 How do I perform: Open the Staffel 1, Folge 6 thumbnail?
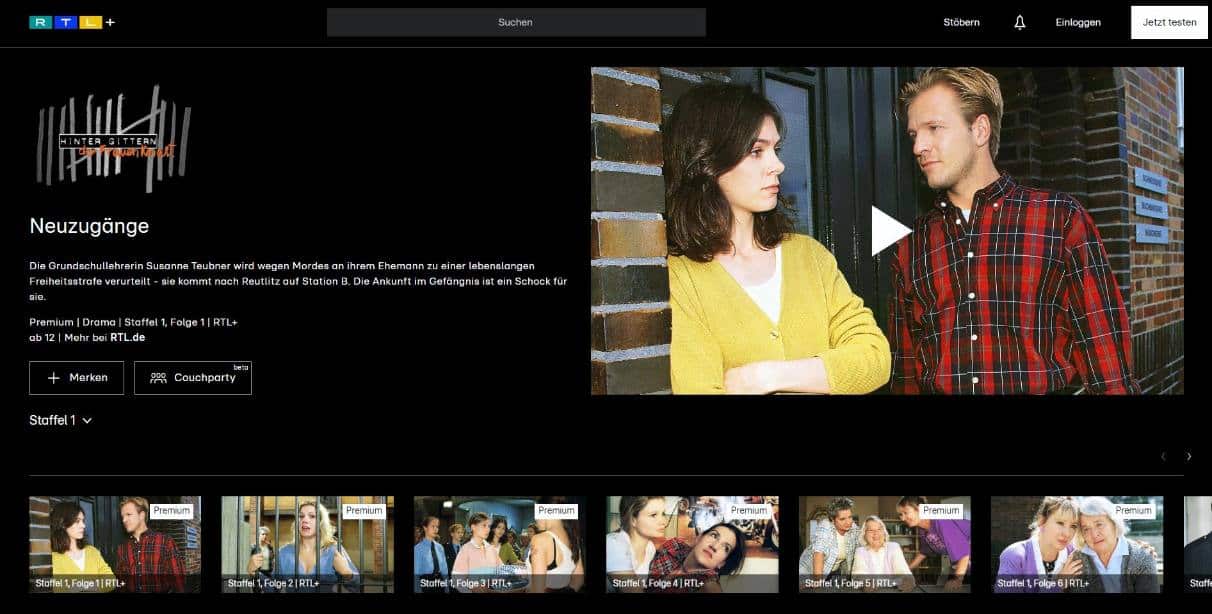tap(1077, 545)
